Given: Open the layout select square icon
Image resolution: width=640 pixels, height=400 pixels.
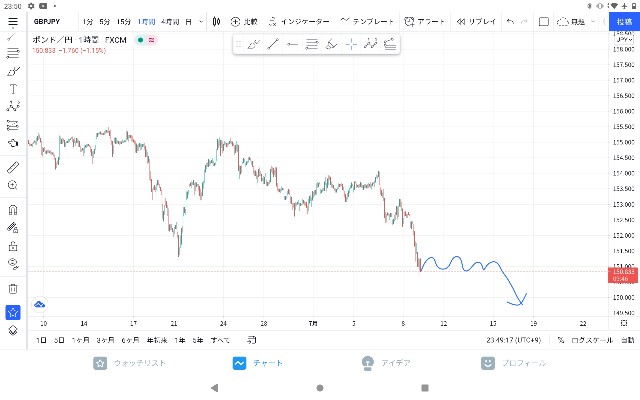Looking at the screenshot, I should click(544, 22).
